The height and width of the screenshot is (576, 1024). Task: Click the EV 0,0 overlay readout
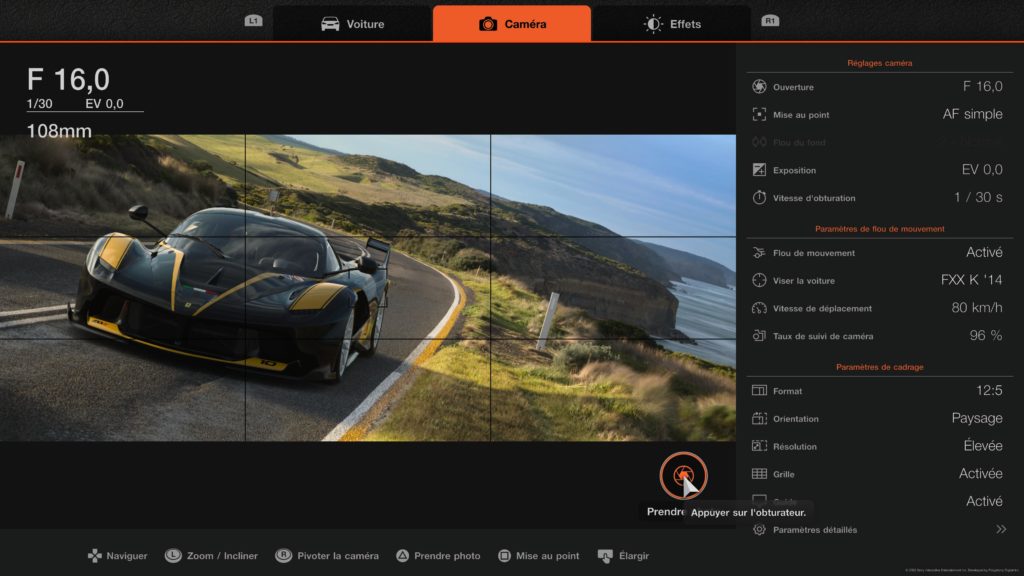click(104, 104)
